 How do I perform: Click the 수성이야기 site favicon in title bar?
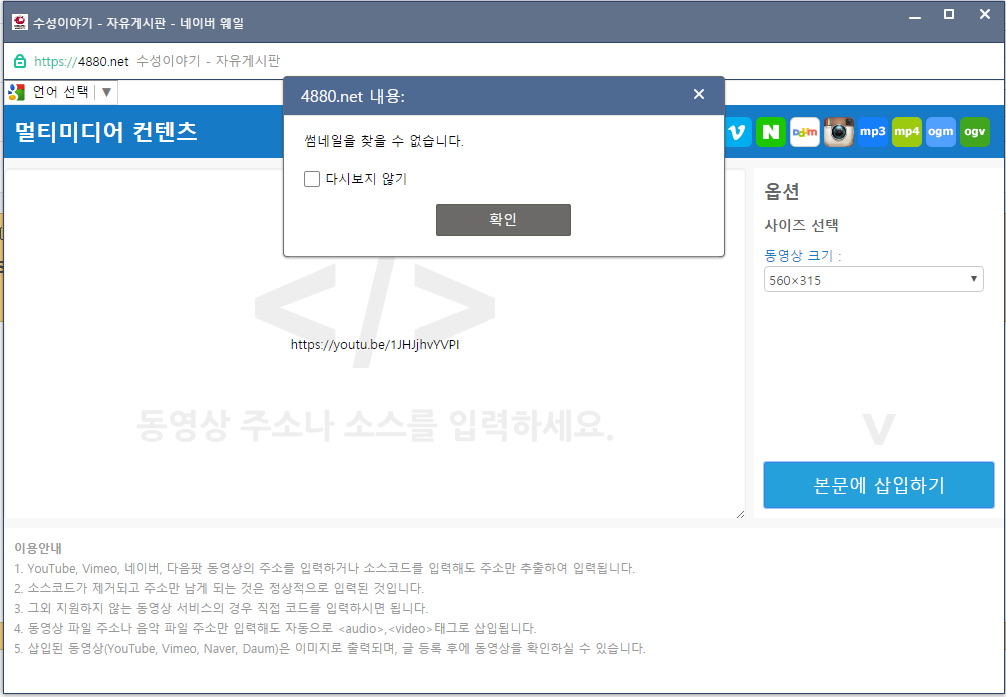click(x=19, y=22)
